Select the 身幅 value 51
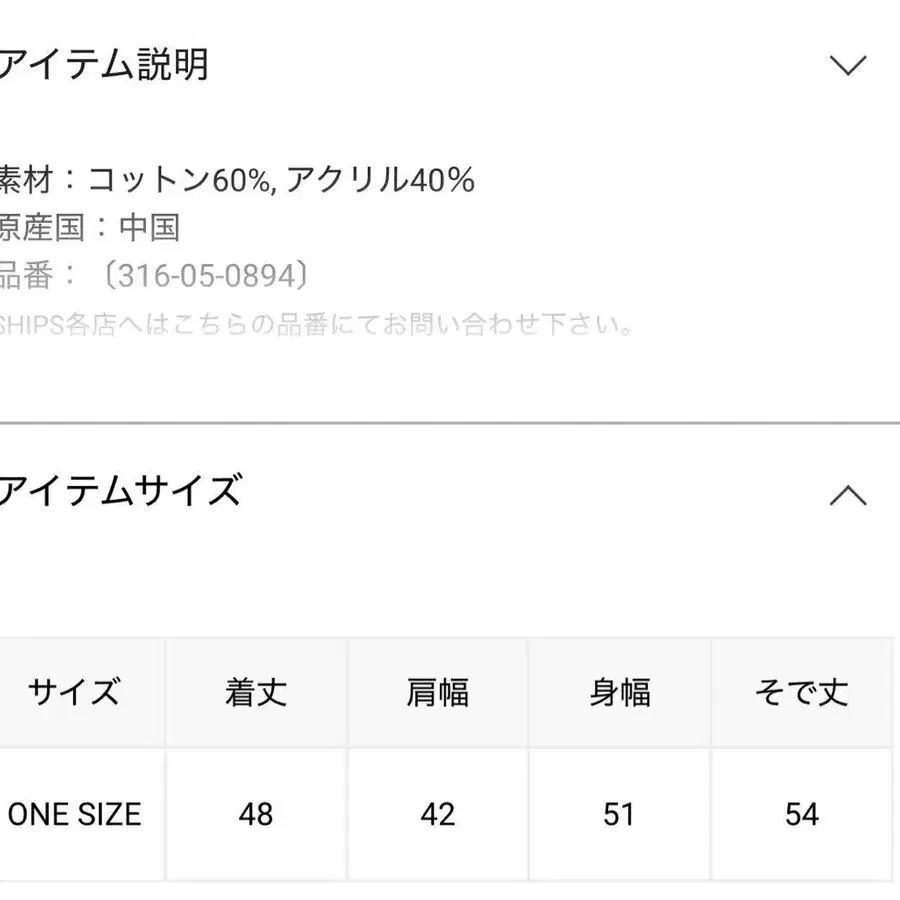This screenshot has width=900, height=900. [x=617, y=814]
